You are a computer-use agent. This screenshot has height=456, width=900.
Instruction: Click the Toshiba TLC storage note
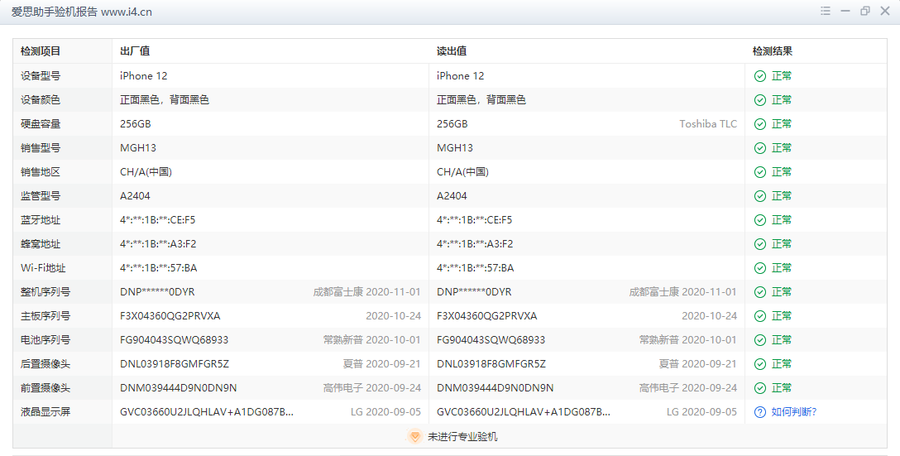click(x=708, y=124)
